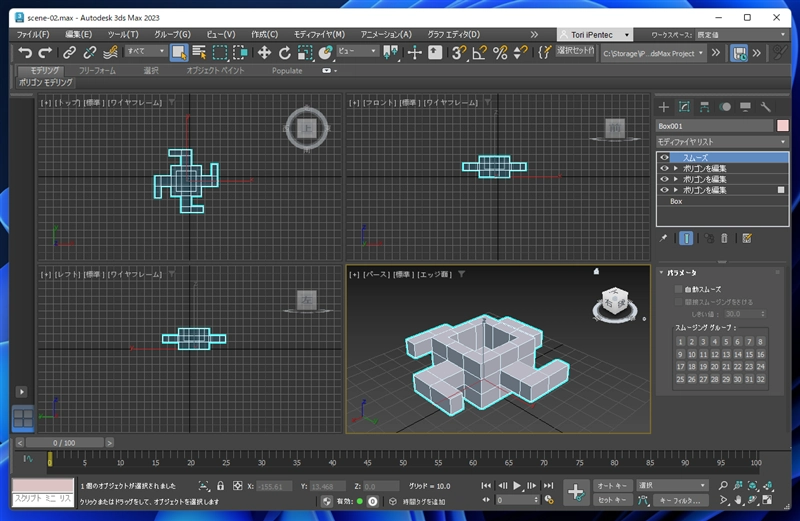This screenshot has height=521, width=800.
Task: Open the 編集(E) menu
Action: click(x=79, y=35)
